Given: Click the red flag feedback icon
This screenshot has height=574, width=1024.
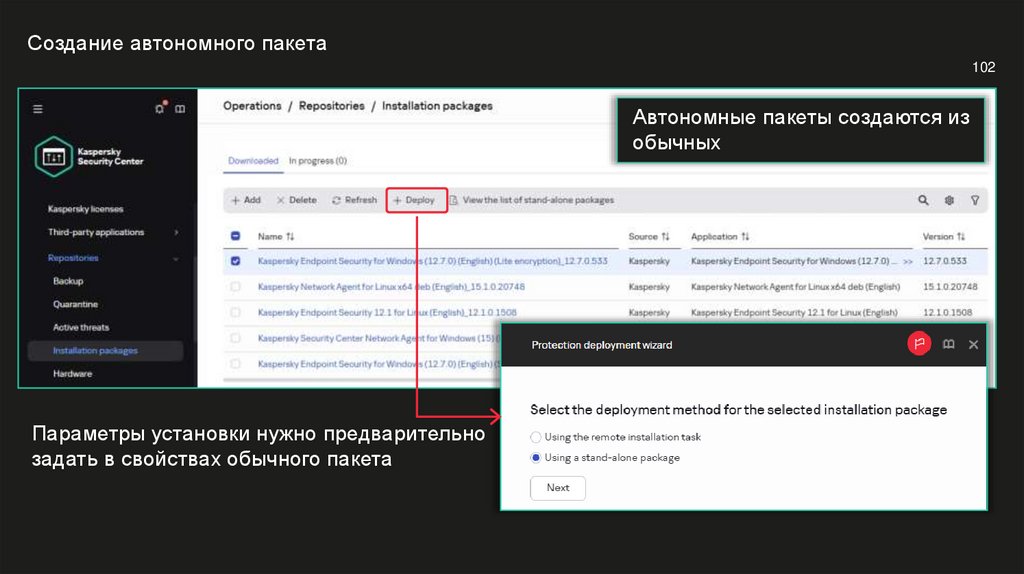Looking at the screenshot, I should coord(919,343).
